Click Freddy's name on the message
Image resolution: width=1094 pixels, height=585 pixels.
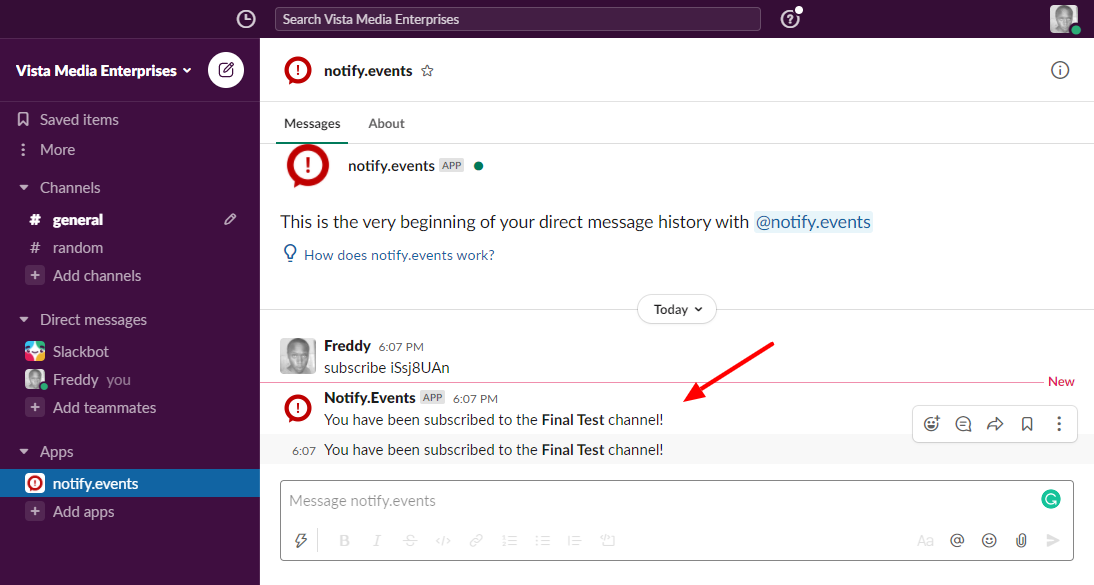click(347, 346)
